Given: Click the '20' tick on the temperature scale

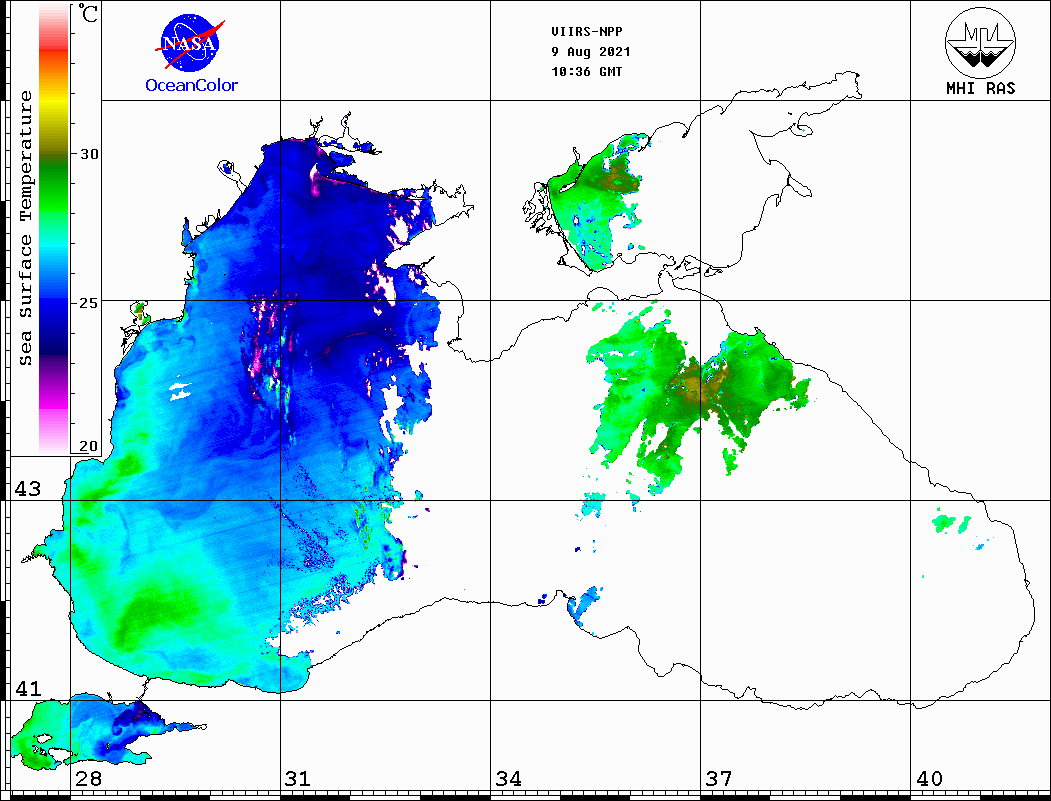Looking at the screenshot, I should pyautogui.click(x=89, y=446).
